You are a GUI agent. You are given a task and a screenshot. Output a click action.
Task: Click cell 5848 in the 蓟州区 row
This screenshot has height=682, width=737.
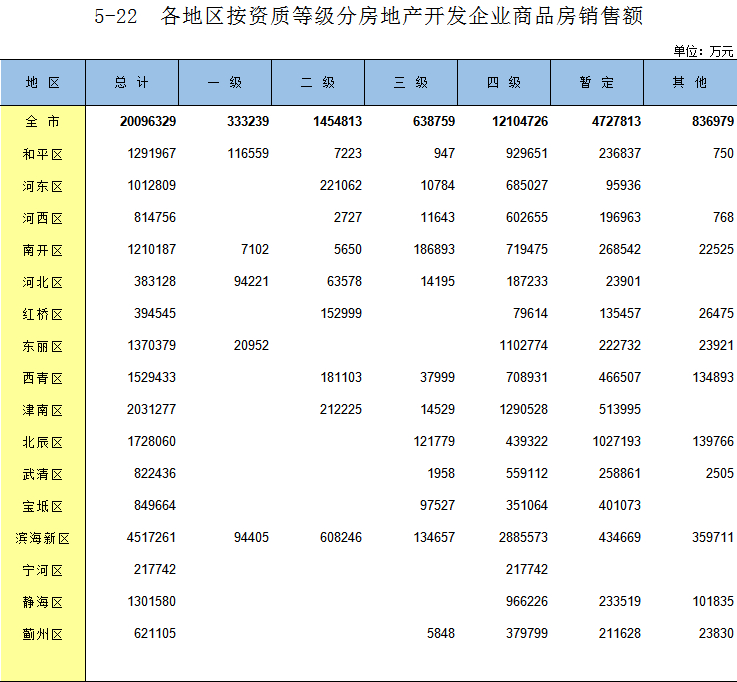coord(441,633)
